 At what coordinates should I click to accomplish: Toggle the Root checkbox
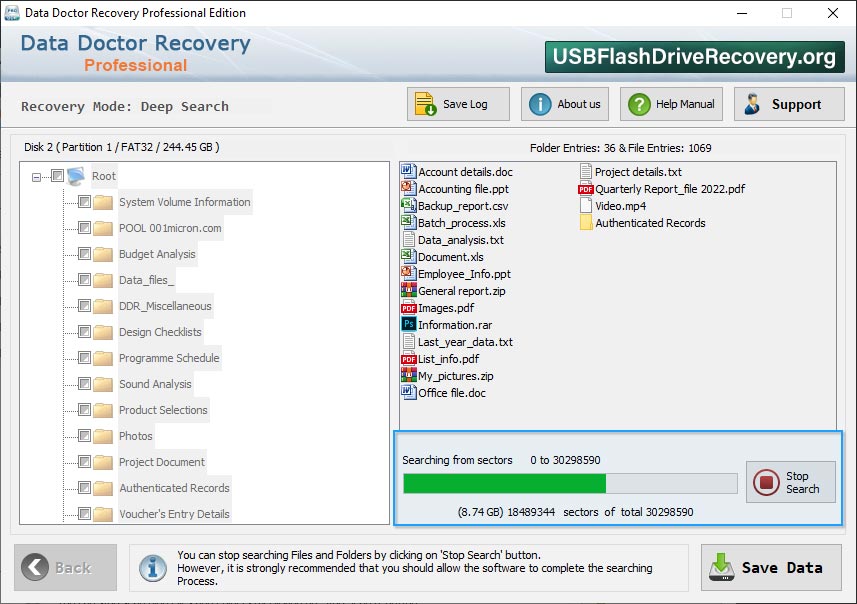point(57,175)
